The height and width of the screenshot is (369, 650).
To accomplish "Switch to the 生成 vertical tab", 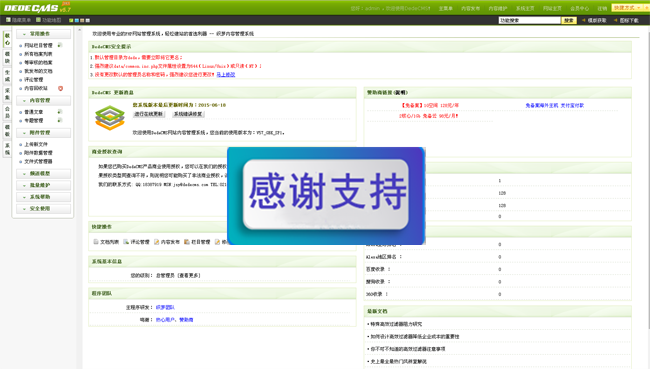I will 7,76.
